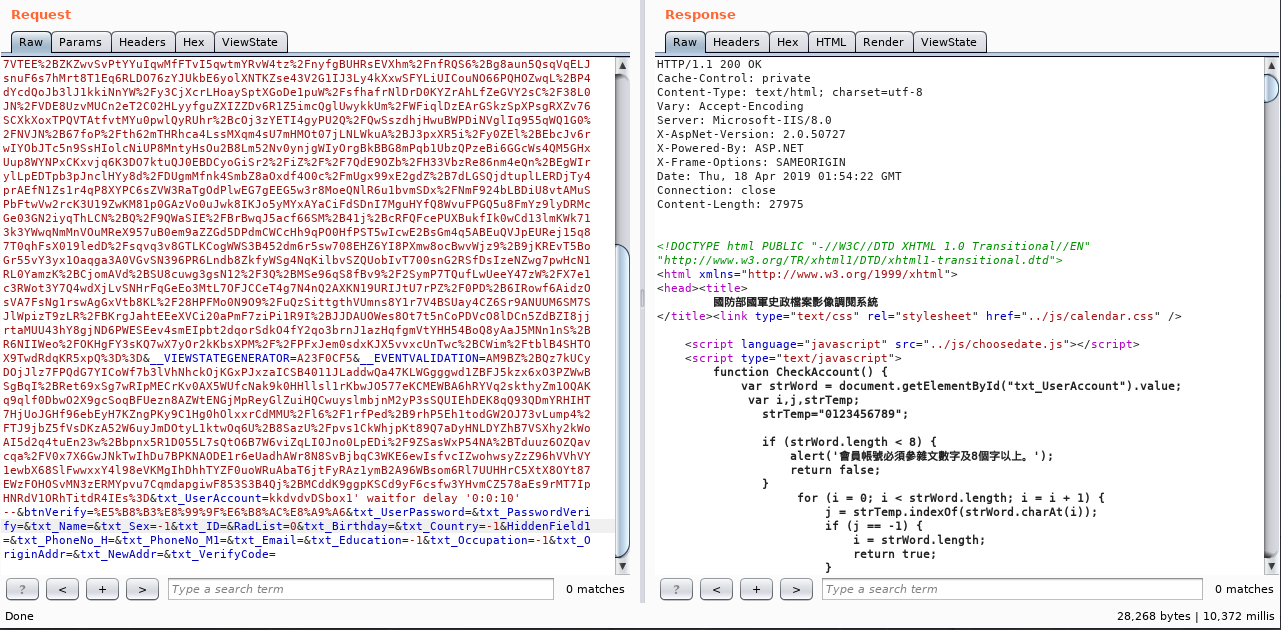Open the Render tab in Response panel

tap(883, 42)
